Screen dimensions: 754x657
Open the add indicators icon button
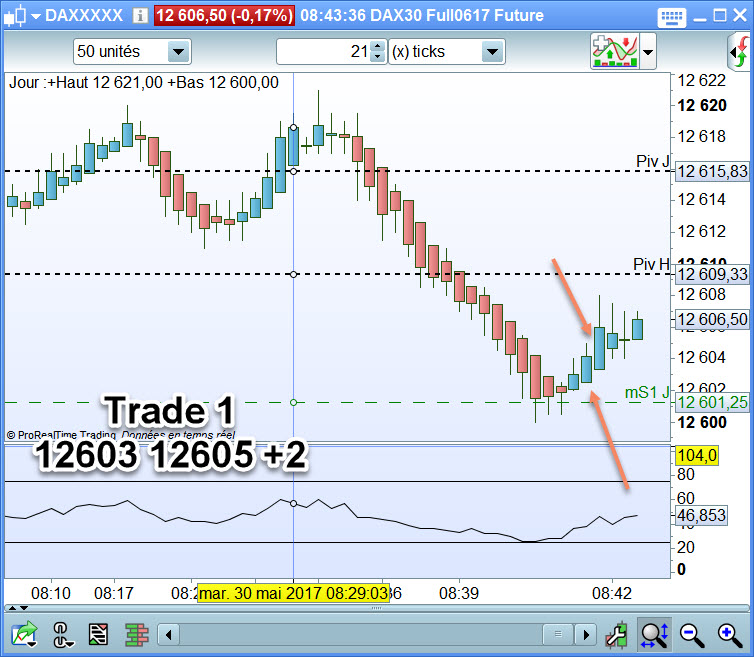pos(615,51)
